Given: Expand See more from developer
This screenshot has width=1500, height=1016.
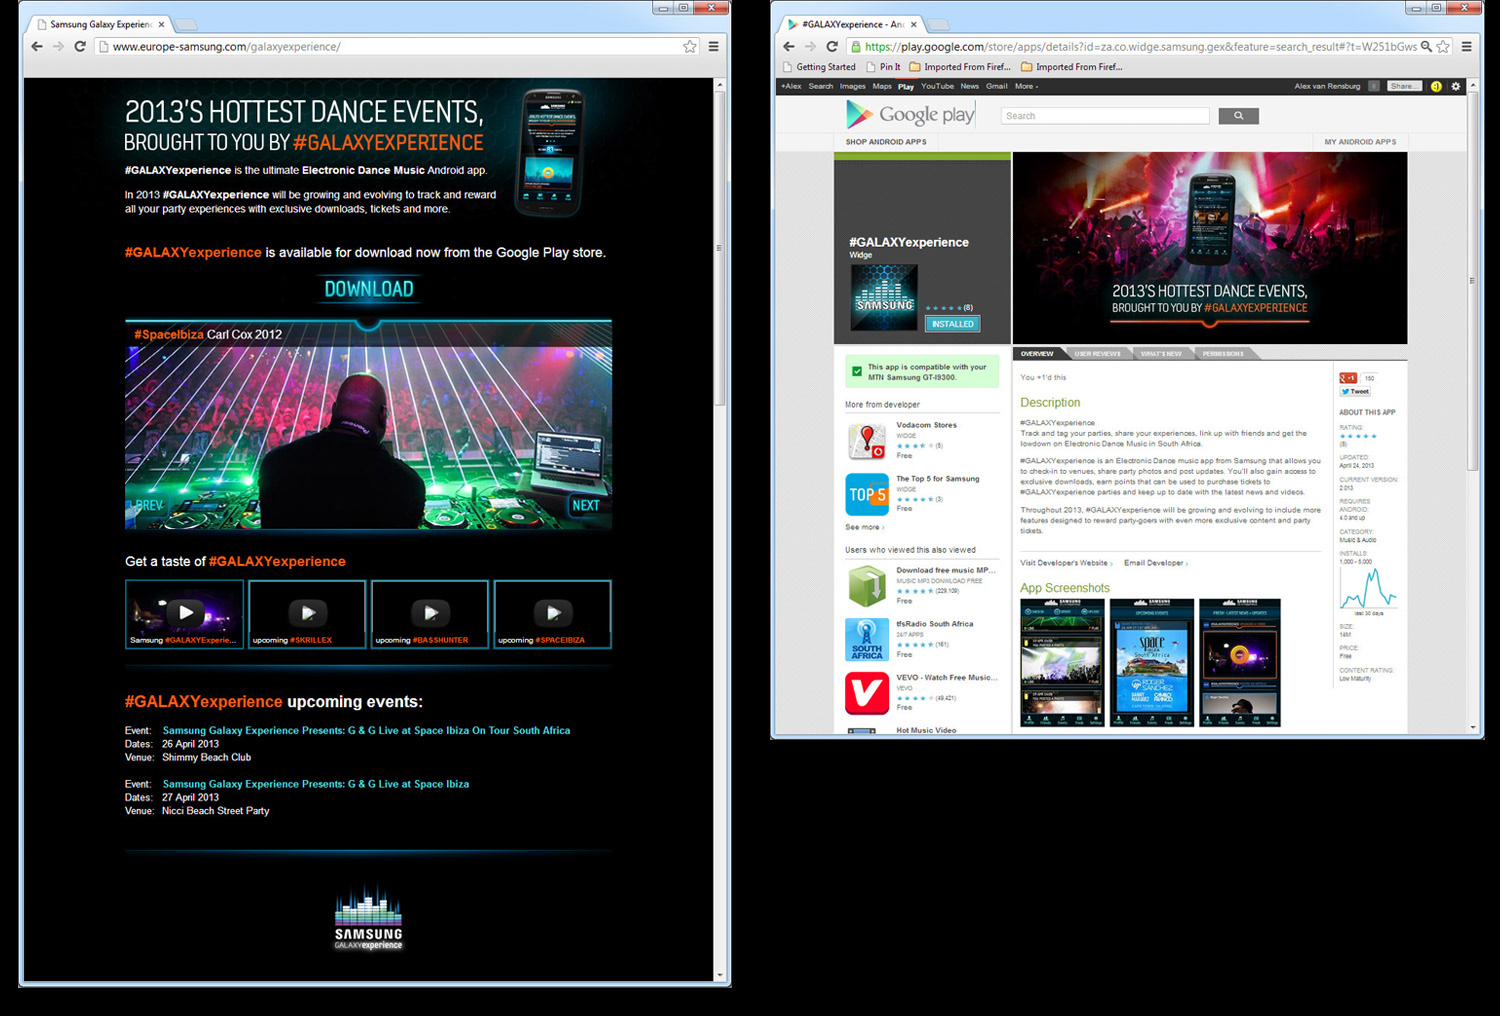Looking at the screenshot, I should (x=864, y=527).
